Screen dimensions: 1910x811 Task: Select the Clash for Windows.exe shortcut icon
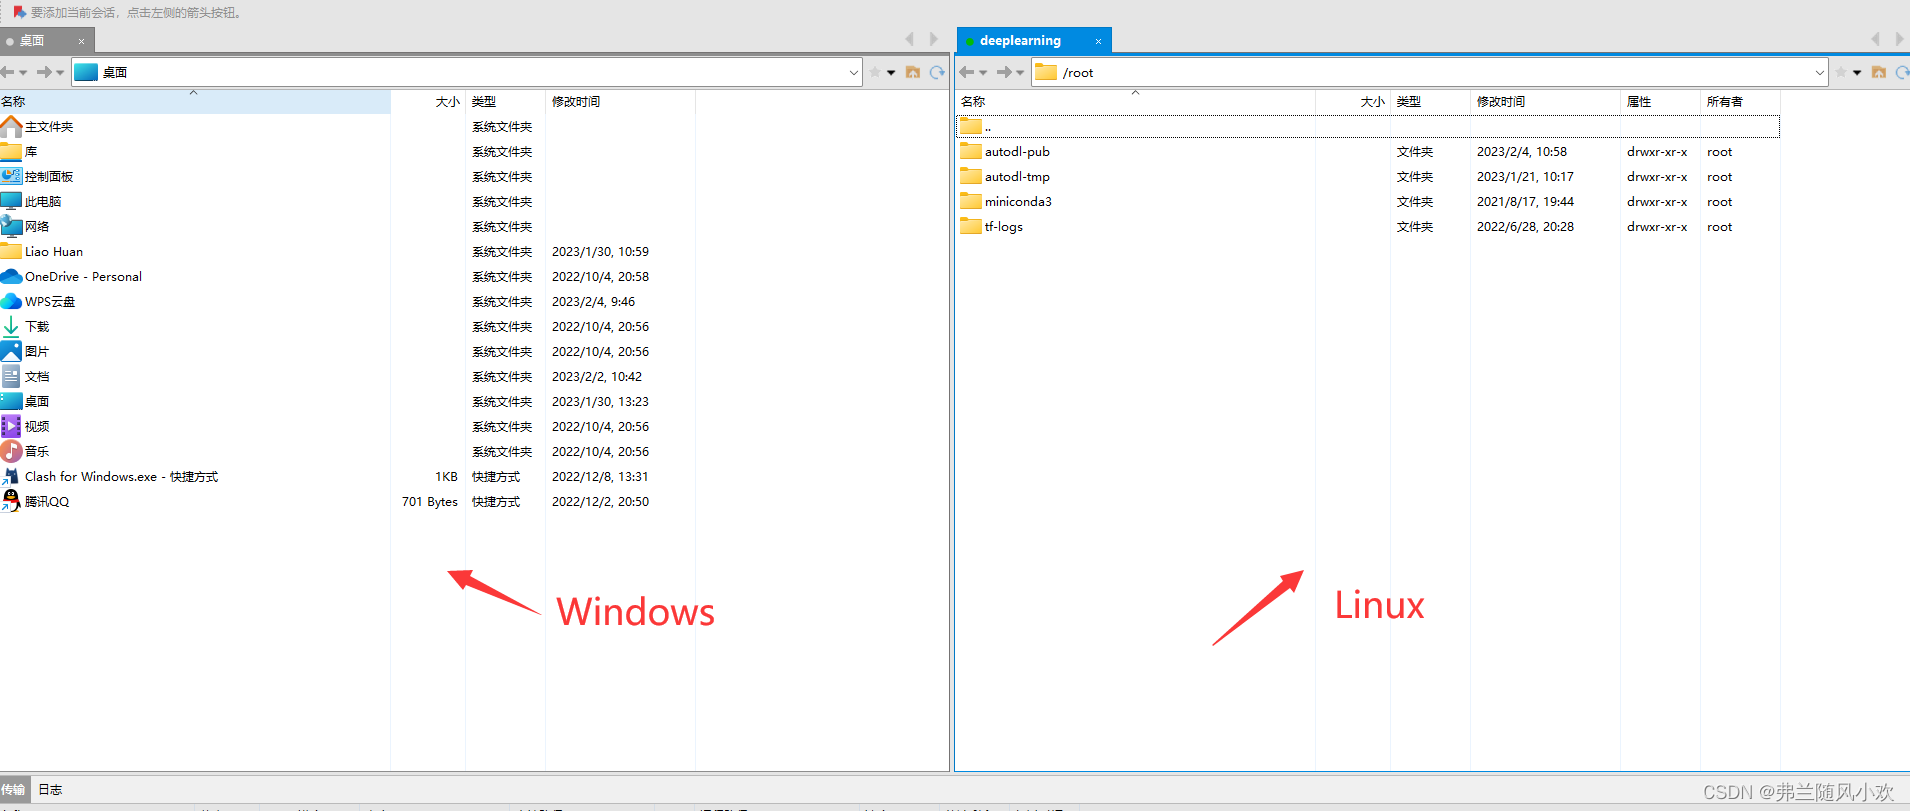(x=11, y=476)
